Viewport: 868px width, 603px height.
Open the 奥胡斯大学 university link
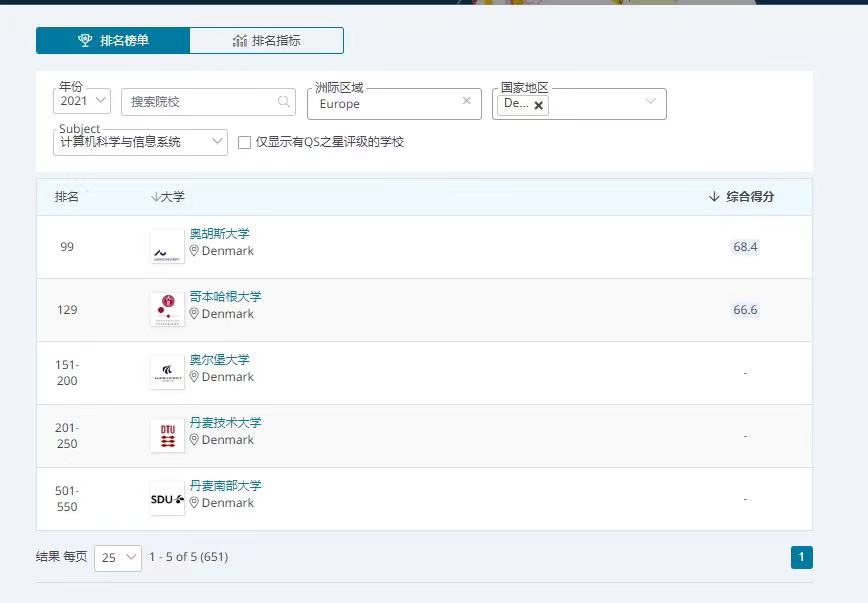click(219, 234)
